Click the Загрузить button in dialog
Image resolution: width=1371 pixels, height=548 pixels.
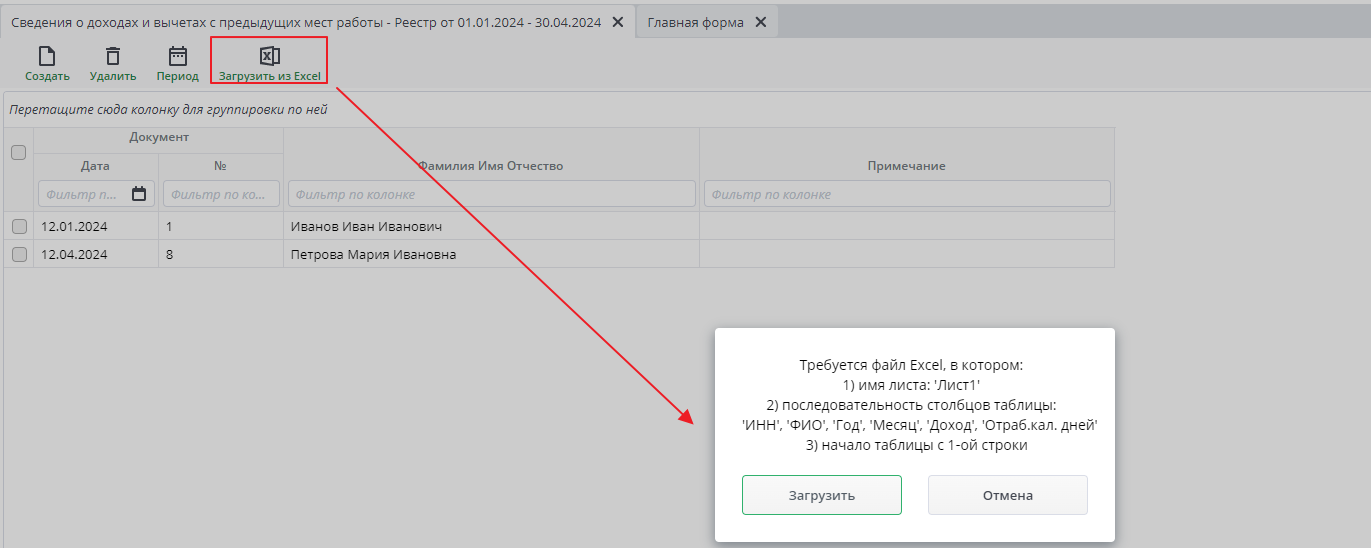point(822,495)
